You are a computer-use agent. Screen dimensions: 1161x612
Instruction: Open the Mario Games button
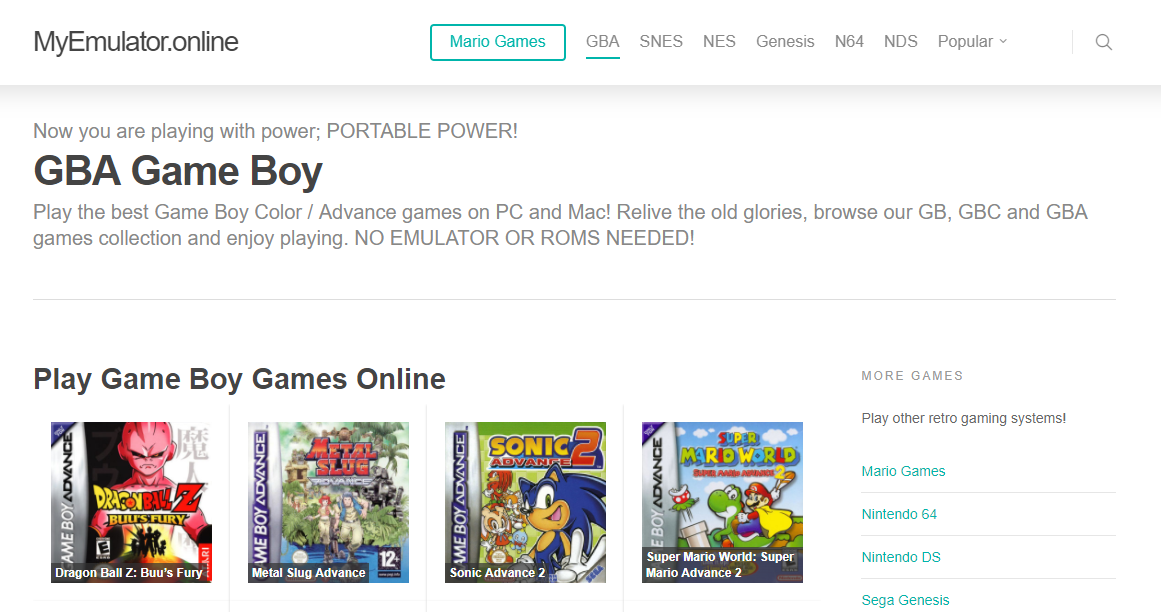click(x=497, y=42)
